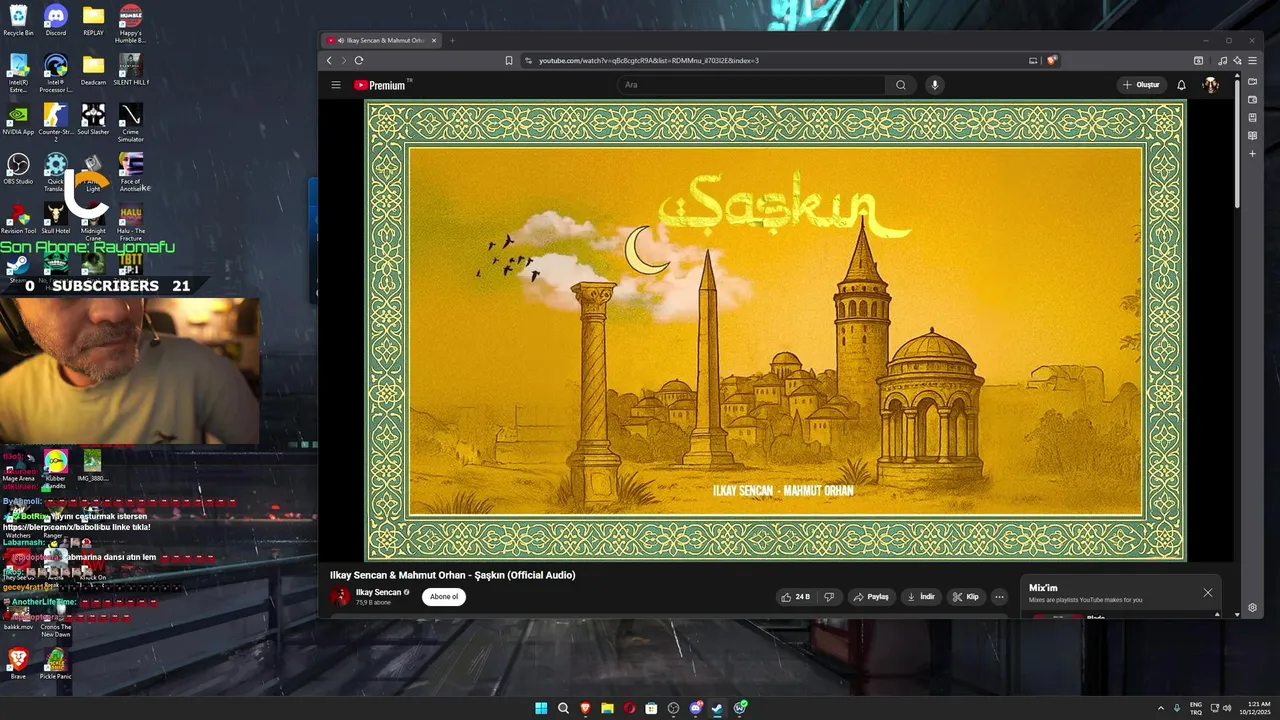Download video with İndir button
This screenshot has height=720, width=1280.
[920, 597]
